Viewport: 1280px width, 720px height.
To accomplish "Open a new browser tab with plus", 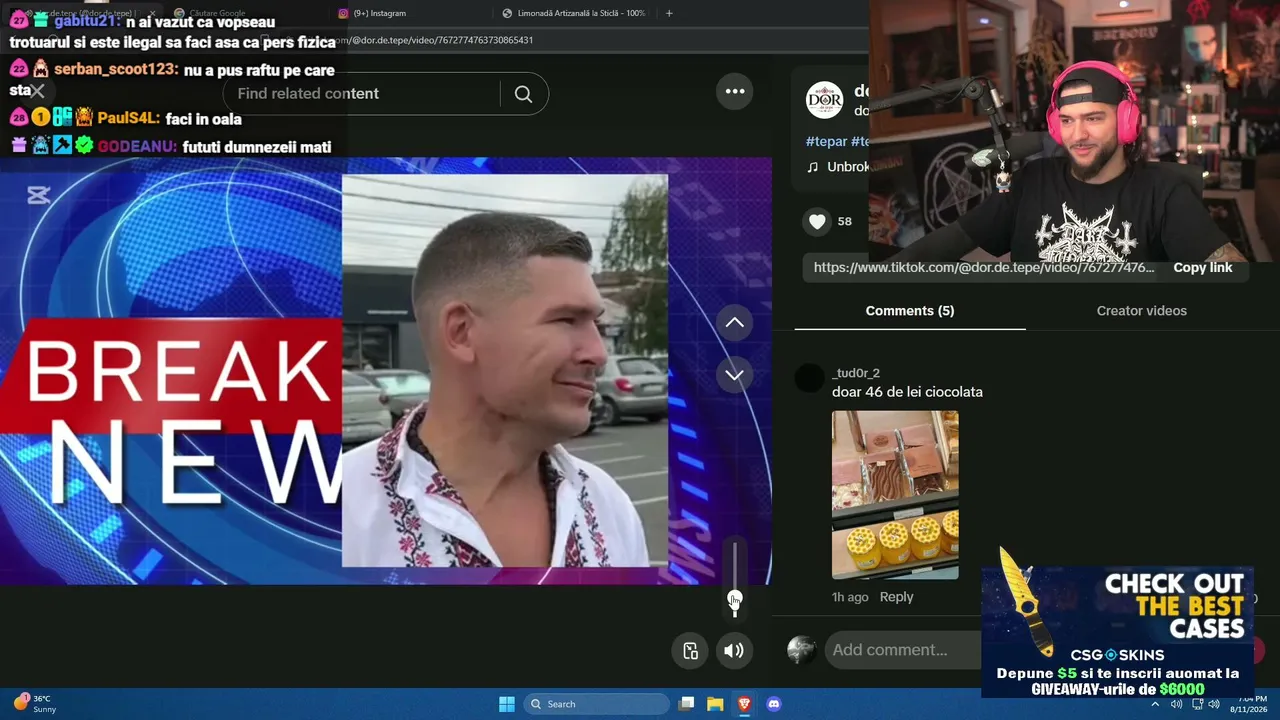I will (669, 13).
